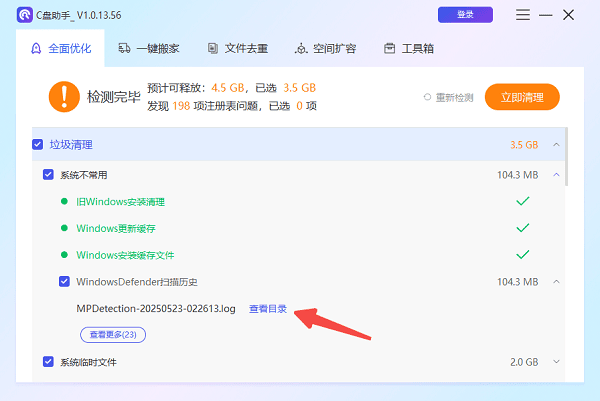The image size is (600, 401).
Task: Uncheck the 垃圾清理 checkbox
Action: click(x=38, y=145)
